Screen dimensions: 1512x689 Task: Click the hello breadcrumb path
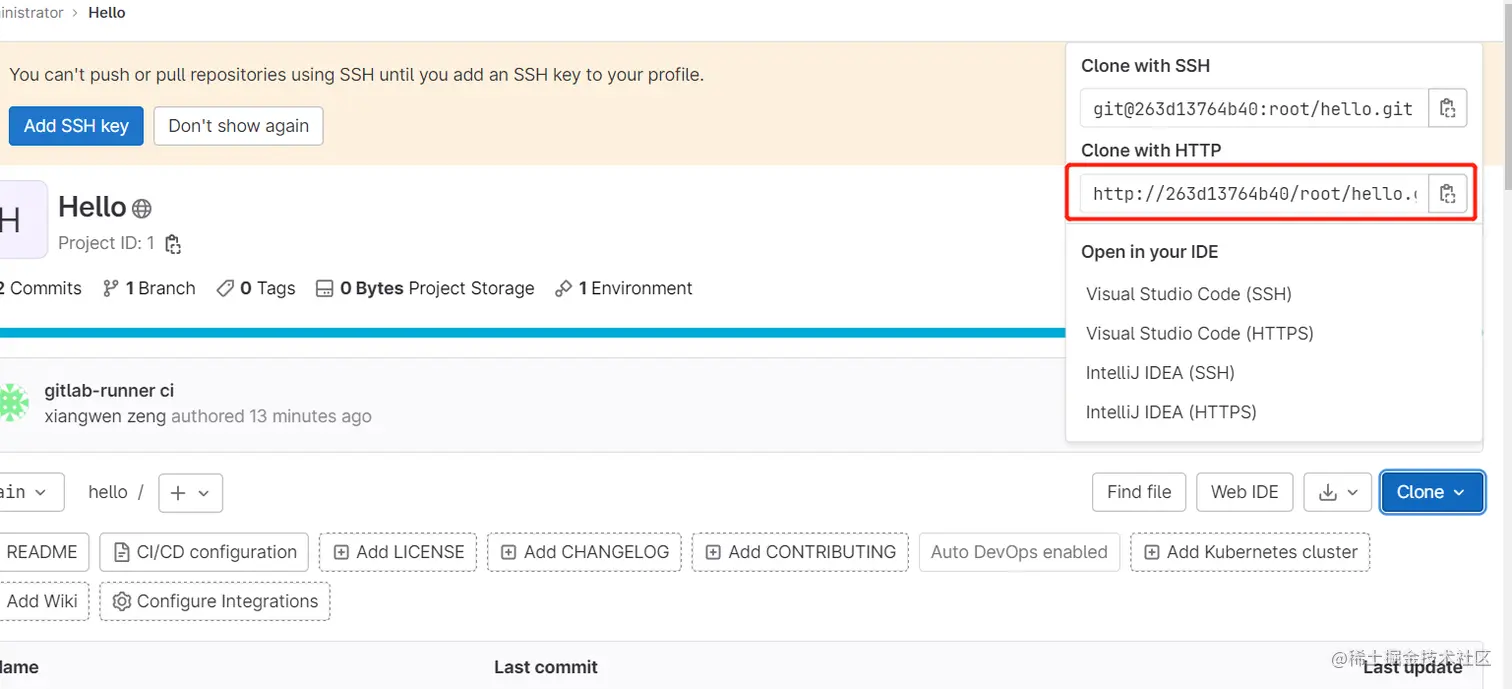point(108,492)
